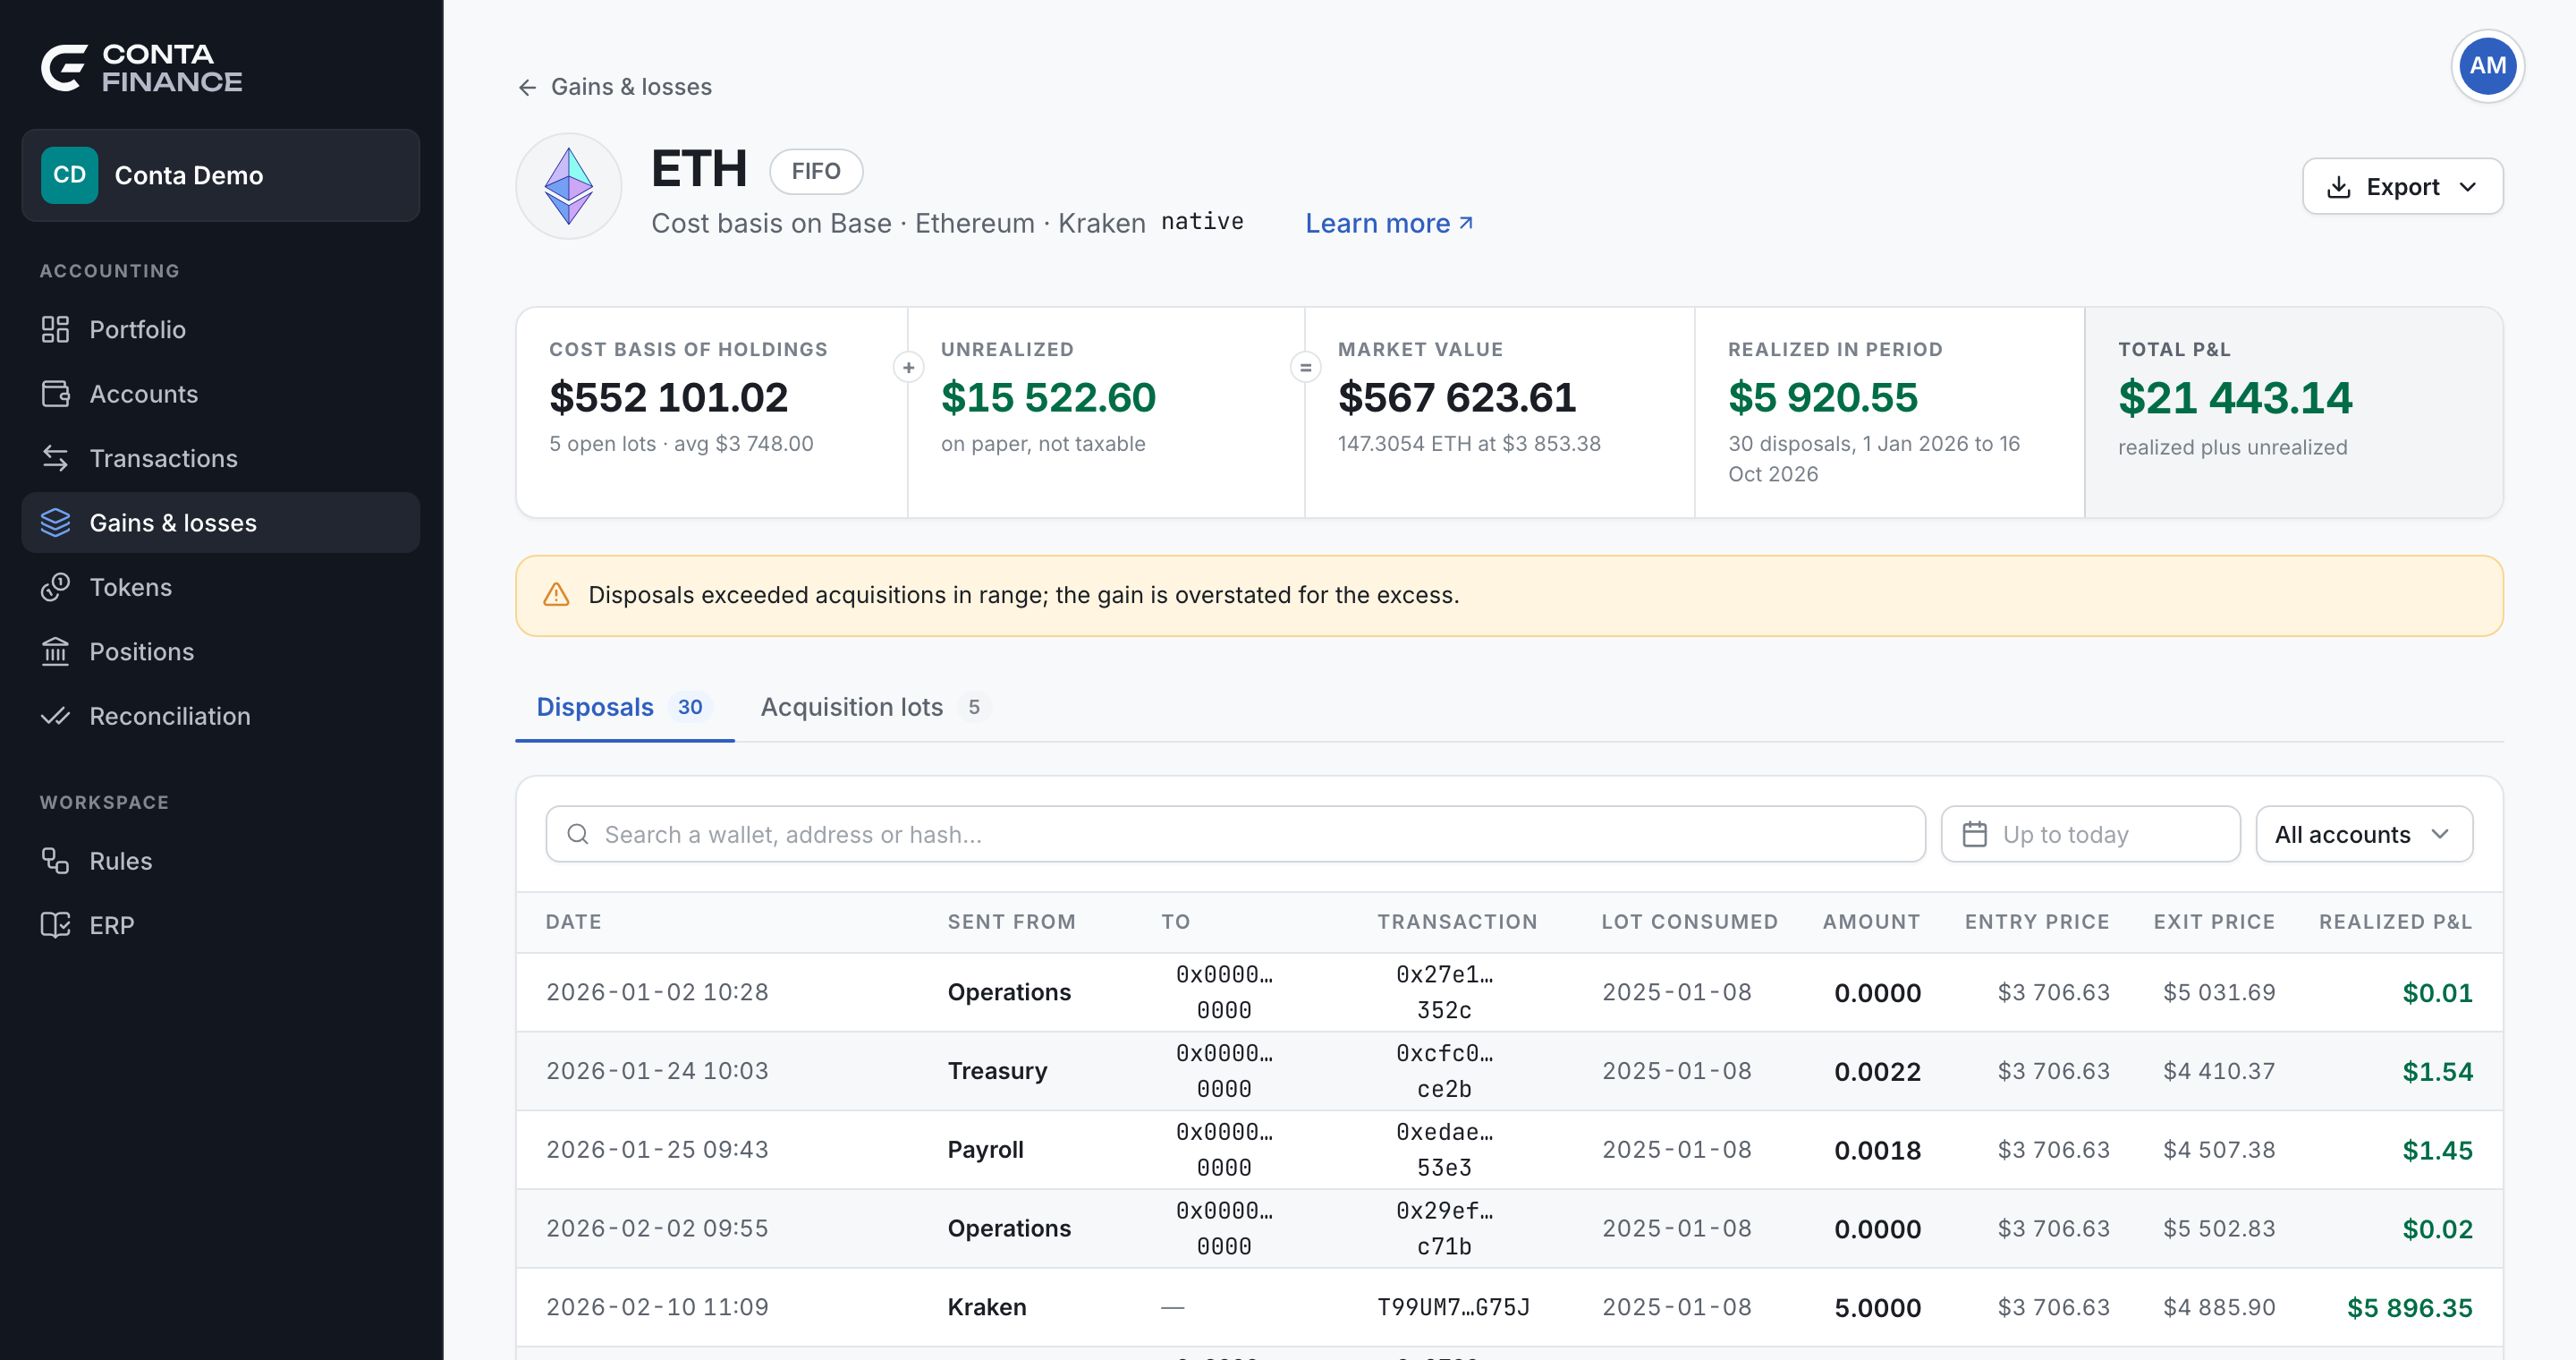Click the $4 410.37 exit price cell
The image size is (2576, 1360).
click(2219, 1071)
